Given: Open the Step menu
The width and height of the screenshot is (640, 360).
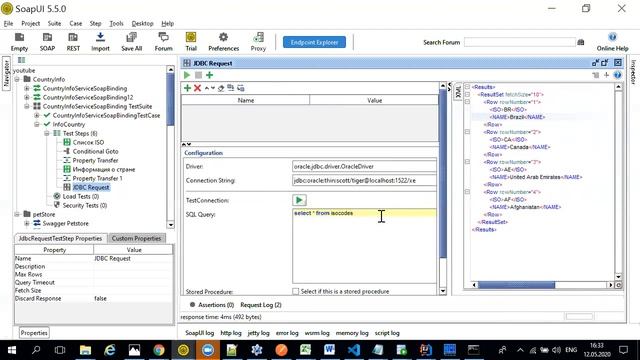Looking at the screenshot, I should click(x=96, y=23).
